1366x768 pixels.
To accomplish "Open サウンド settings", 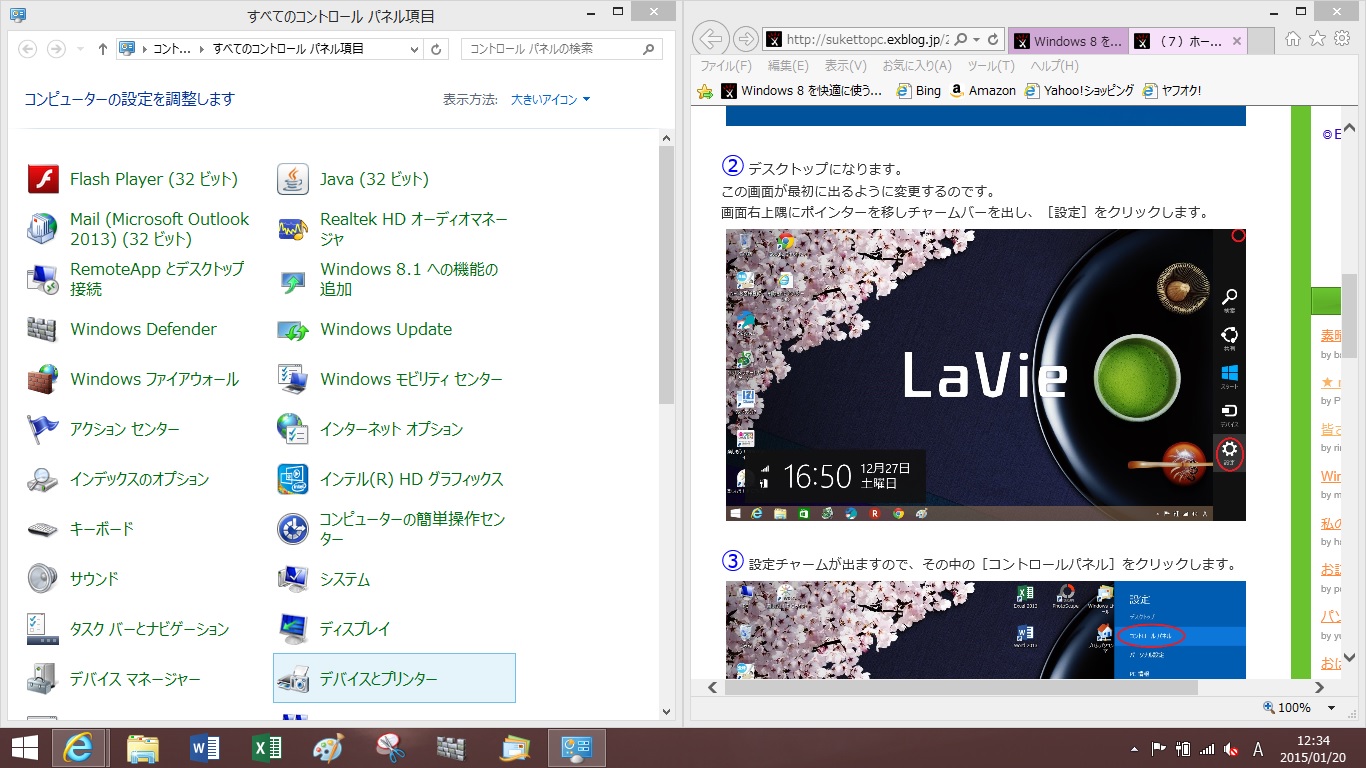I will [x=73, y=579].
